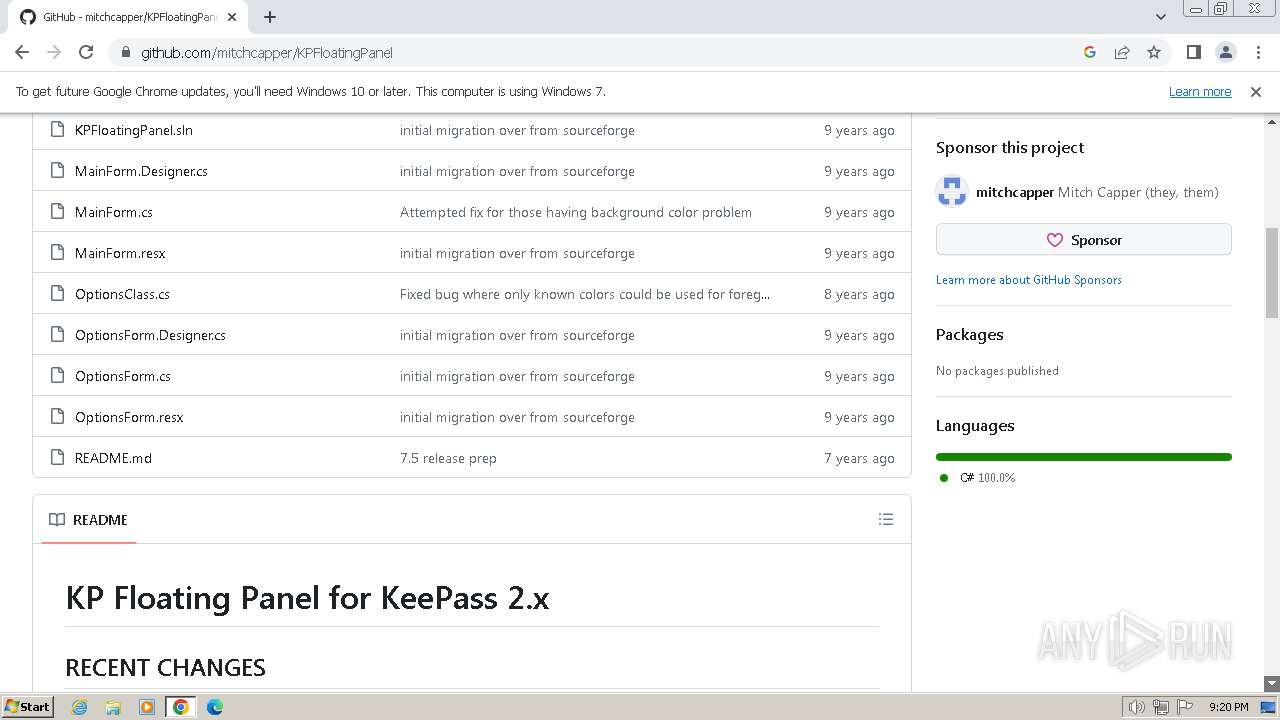The width and height of the screenshot is (1280, 720).
Task: Reload the page with the refresh icon
Action: point(86,52)
